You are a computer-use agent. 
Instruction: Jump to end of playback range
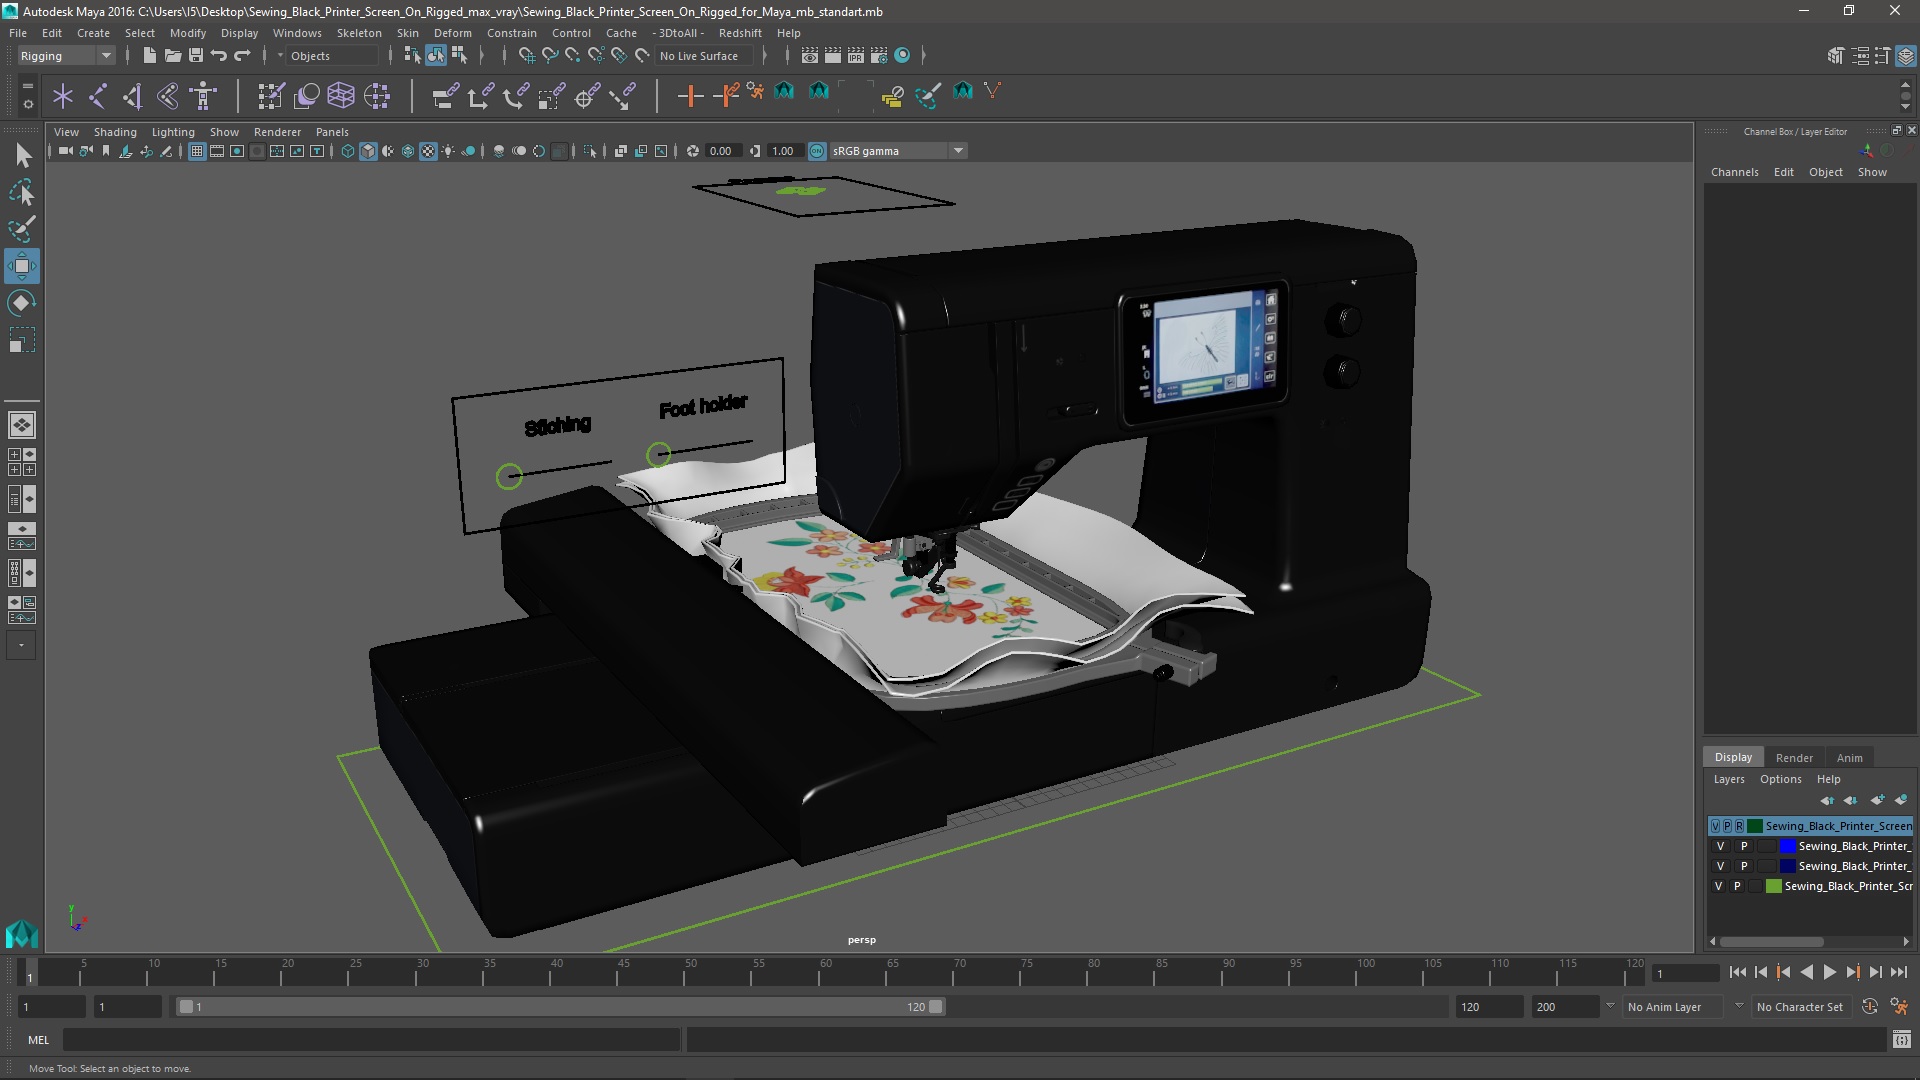tap(1898, 972)
